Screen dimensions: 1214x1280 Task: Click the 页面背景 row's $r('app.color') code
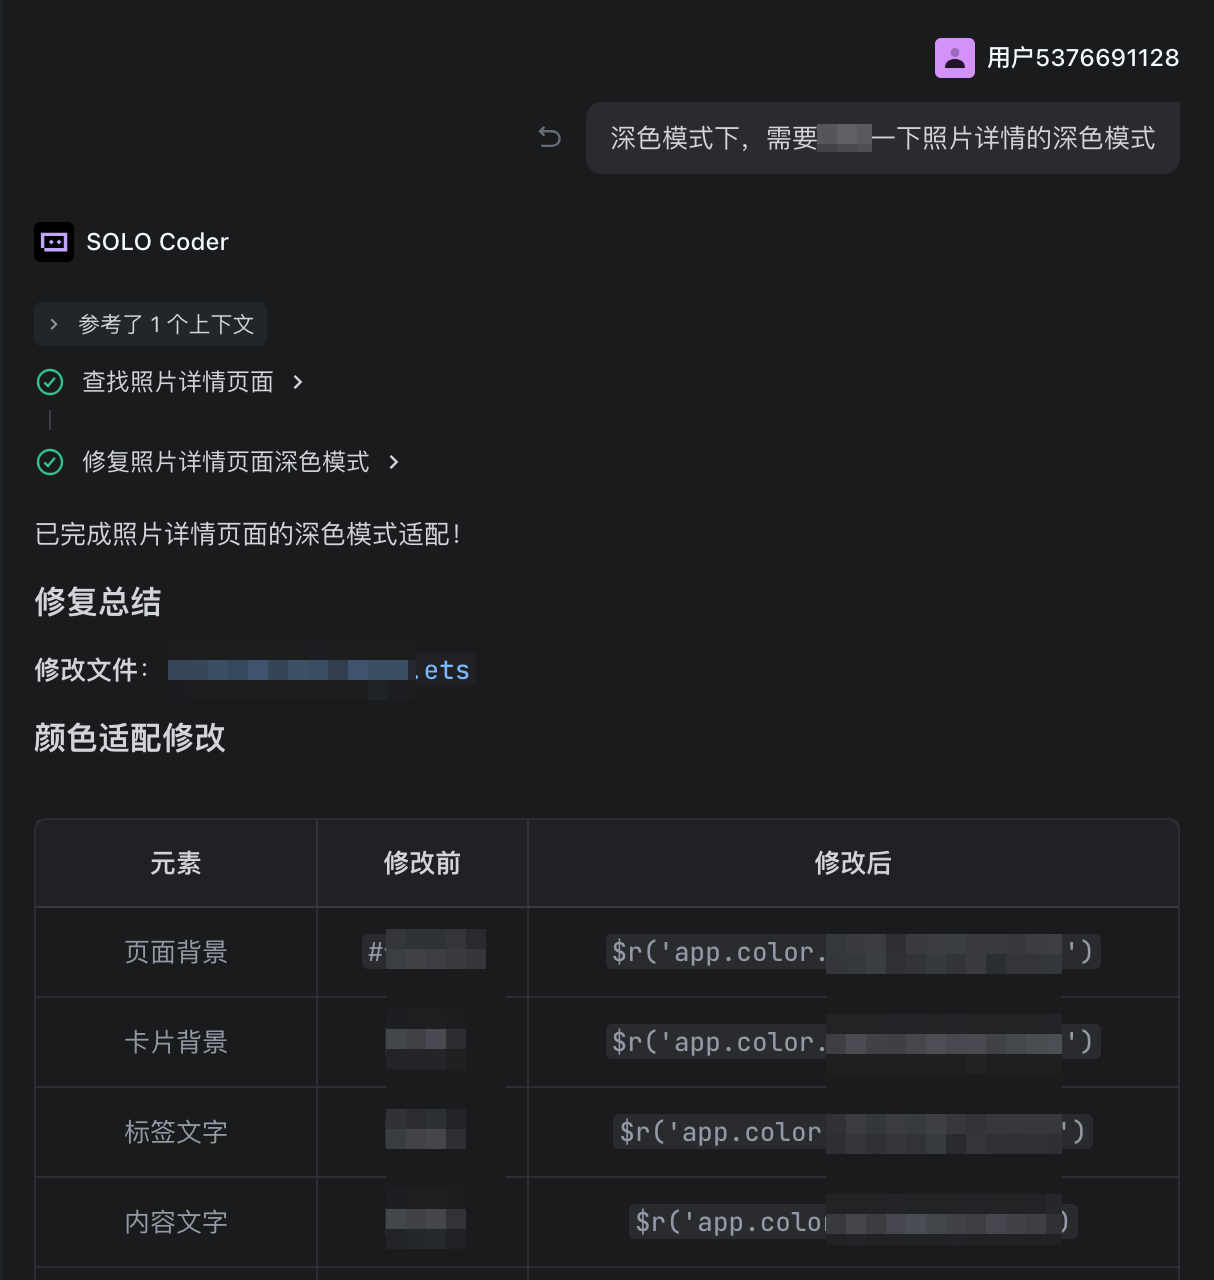coord(852,951)
